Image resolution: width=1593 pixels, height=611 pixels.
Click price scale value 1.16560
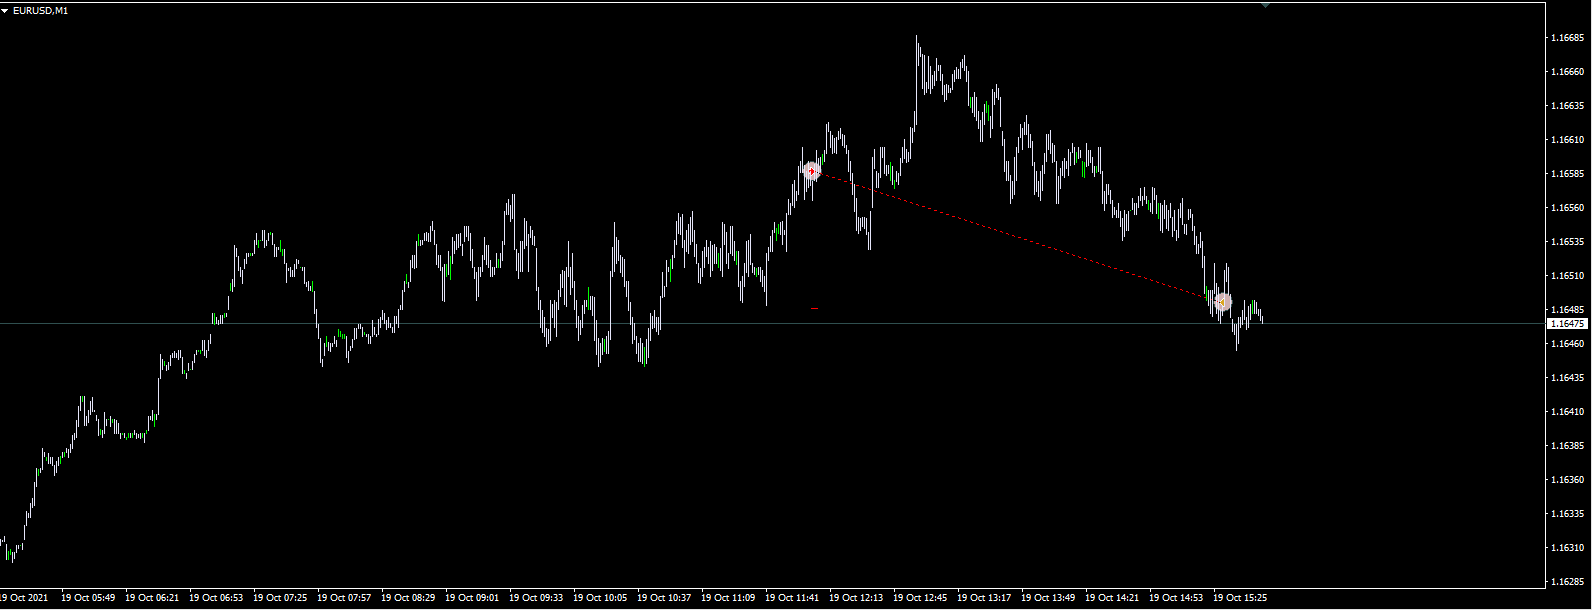1567,208
